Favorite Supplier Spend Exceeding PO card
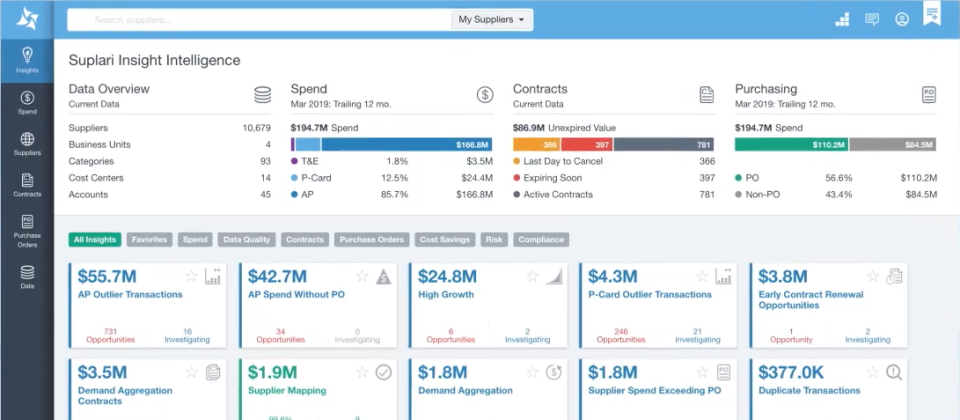The width and height of the screenshot is (960, 420). pyautogui.click(x=703, y=372)
